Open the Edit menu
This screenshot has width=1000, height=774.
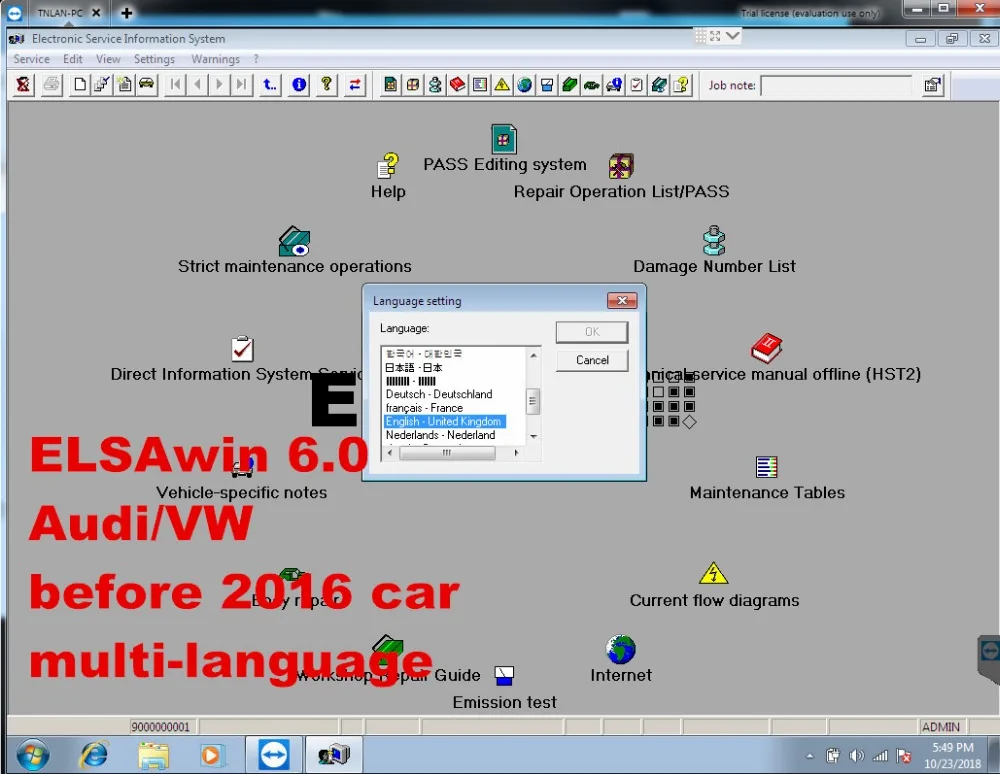73,59
